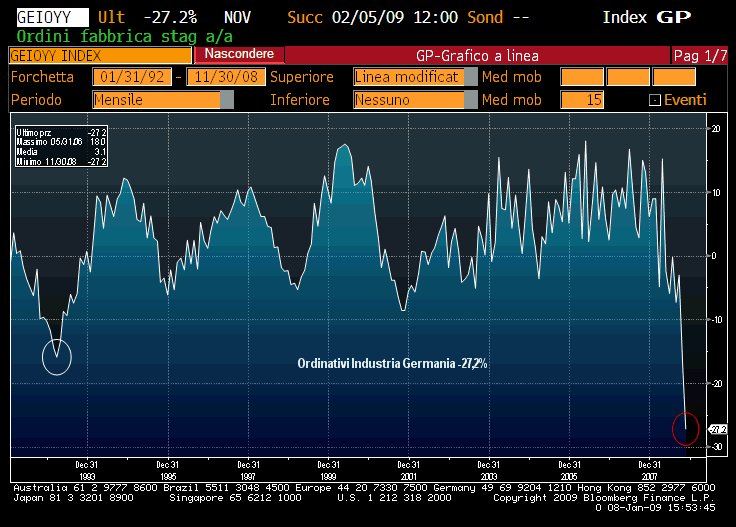
Task: Click the first upper Med mob field
Action: [582, 76]
